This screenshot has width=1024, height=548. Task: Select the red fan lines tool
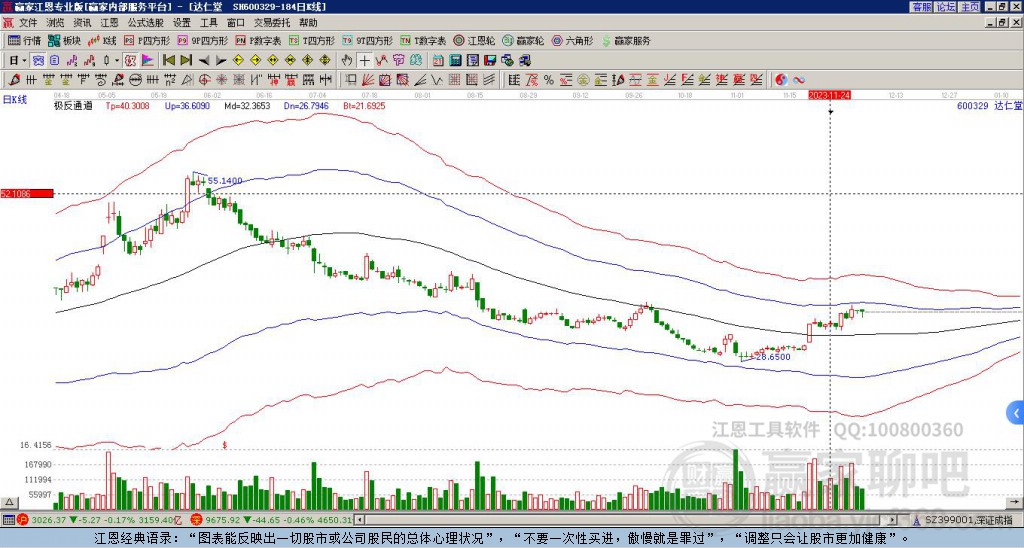tap(368, 80)
